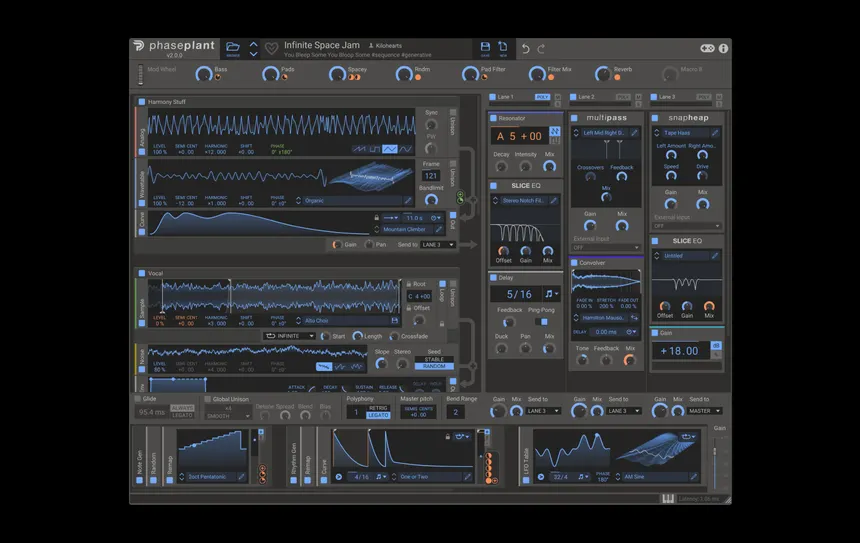Screen dimensions: 860x543
Task: Click the LEGATO button under Polyphony
Action: tap(378, 415)
